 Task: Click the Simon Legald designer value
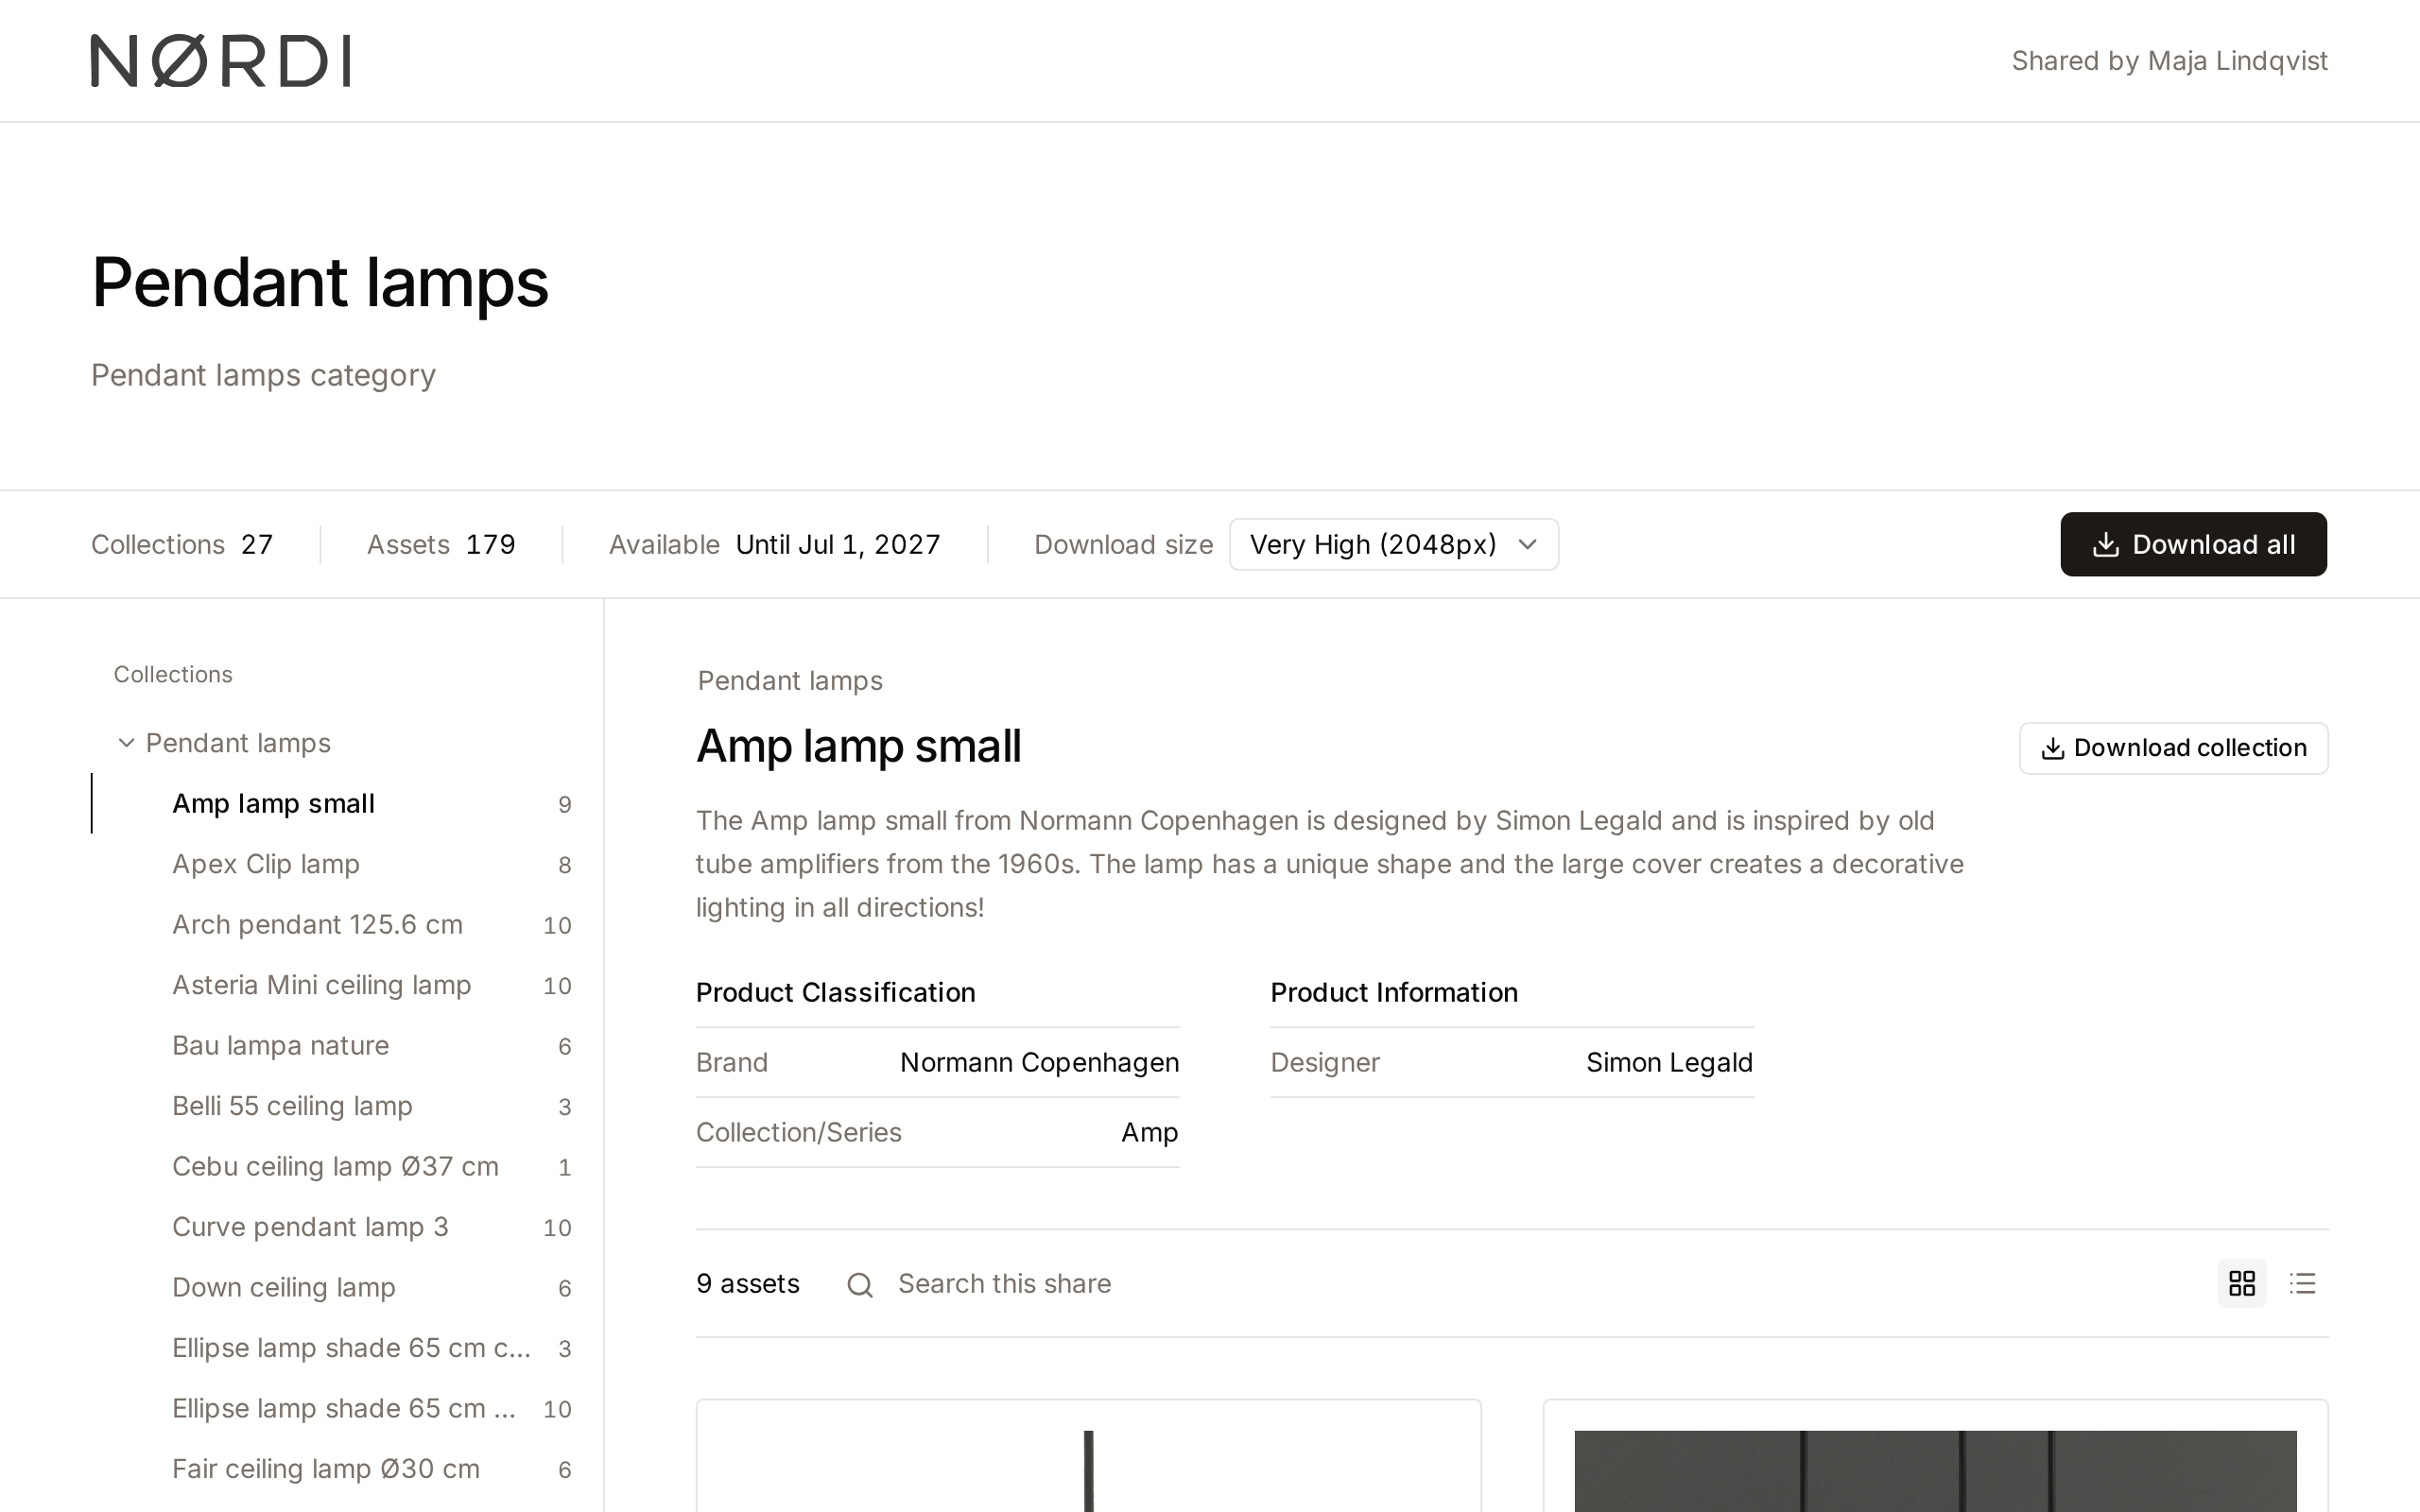[x=1669, y=1062]
